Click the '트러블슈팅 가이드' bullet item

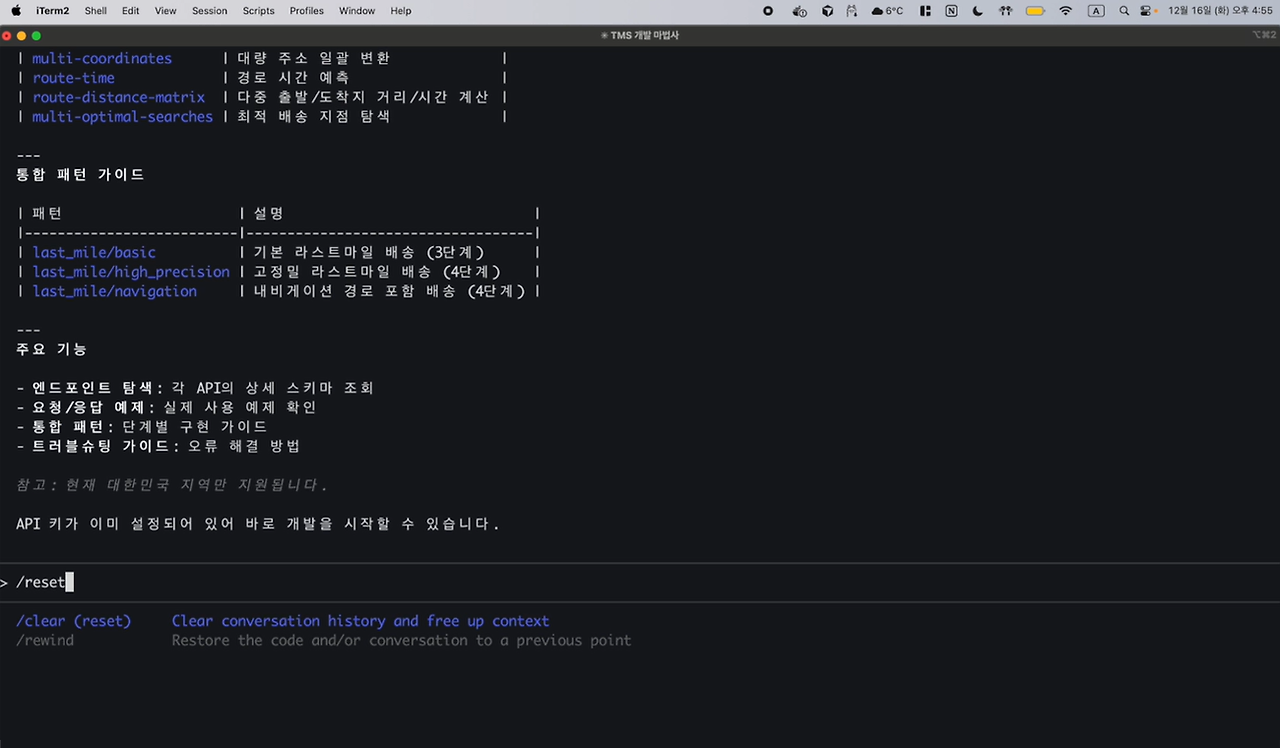click(158, 446)
